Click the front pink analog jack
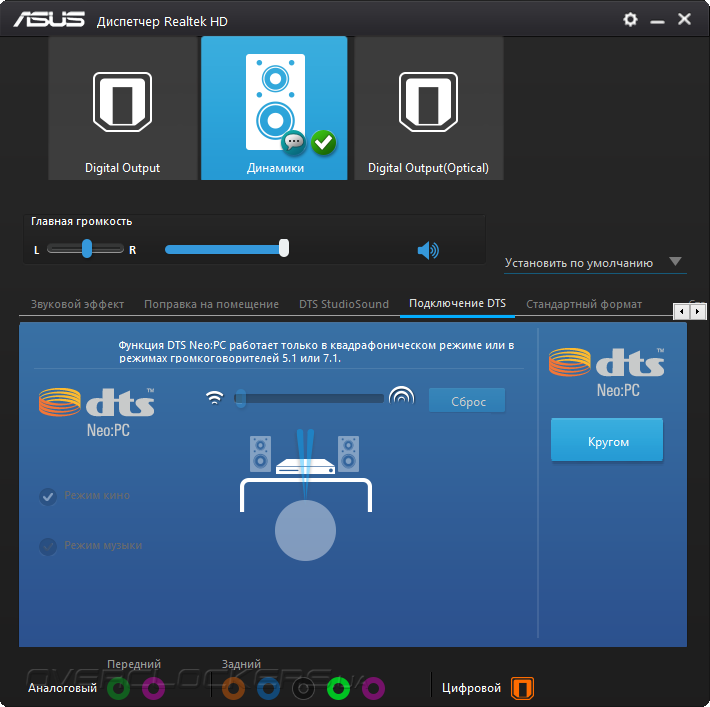 click(154, 688)
